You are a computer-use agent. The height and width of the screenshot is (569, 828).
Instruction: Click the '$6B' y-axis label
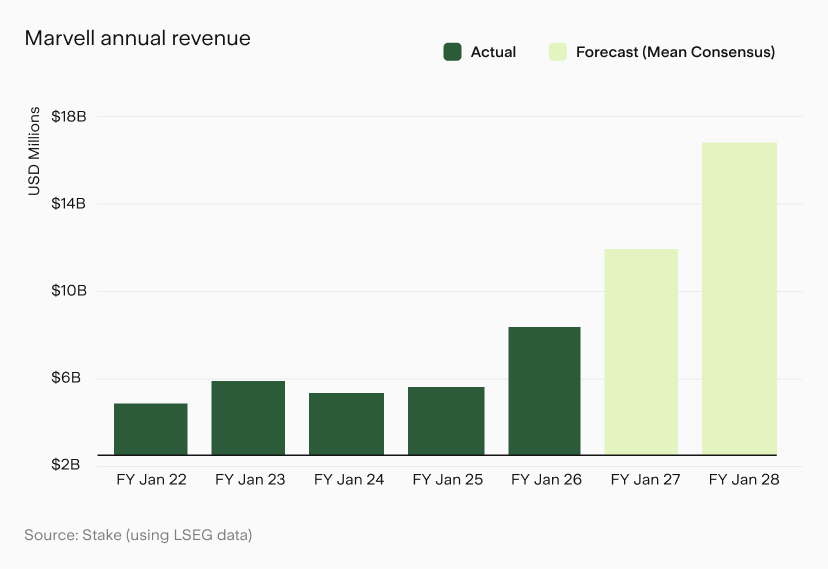(66, 378)
